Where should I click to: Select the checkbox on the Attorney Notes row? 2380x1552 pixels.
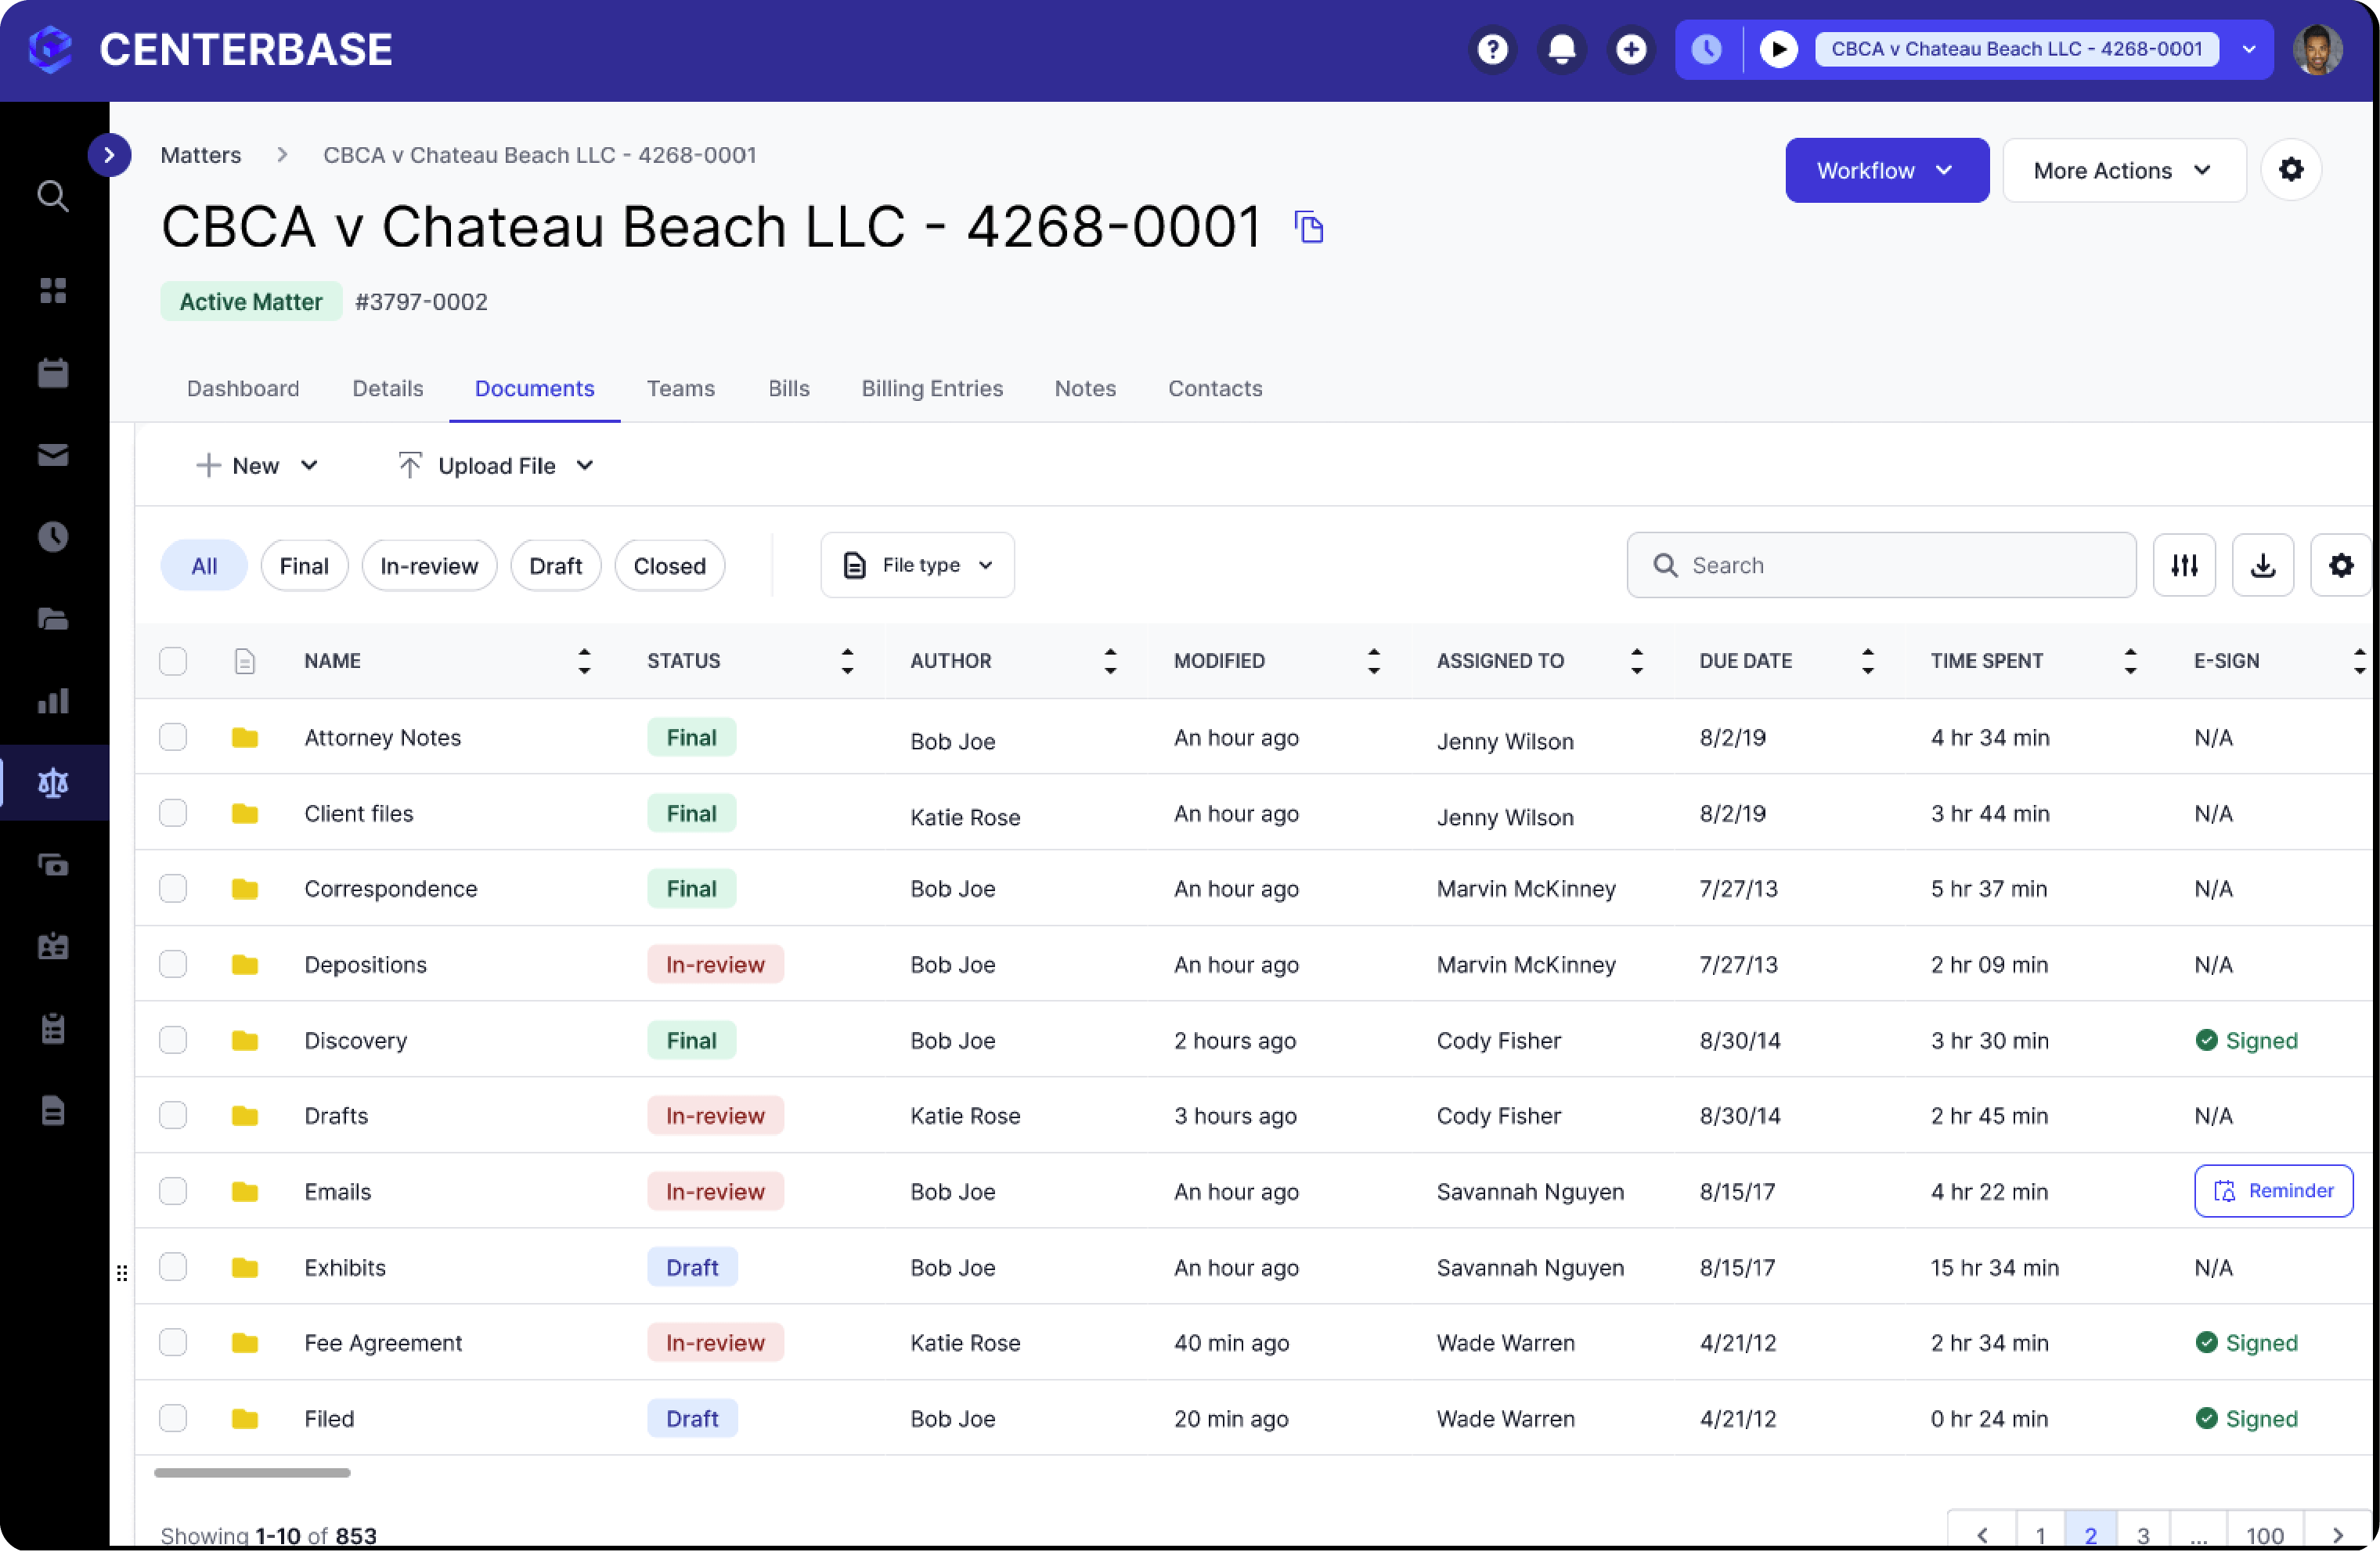[x=173, y=737]
